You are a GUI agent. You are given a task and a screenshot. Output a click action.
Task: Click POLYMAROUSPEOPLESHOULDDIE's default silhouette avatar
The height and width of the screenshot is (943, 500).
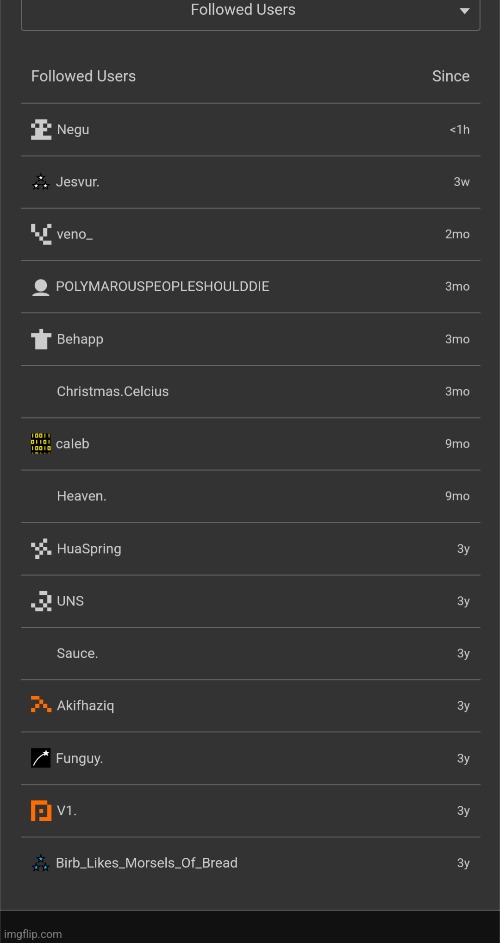pyautogui.click(x=40, y=287)
